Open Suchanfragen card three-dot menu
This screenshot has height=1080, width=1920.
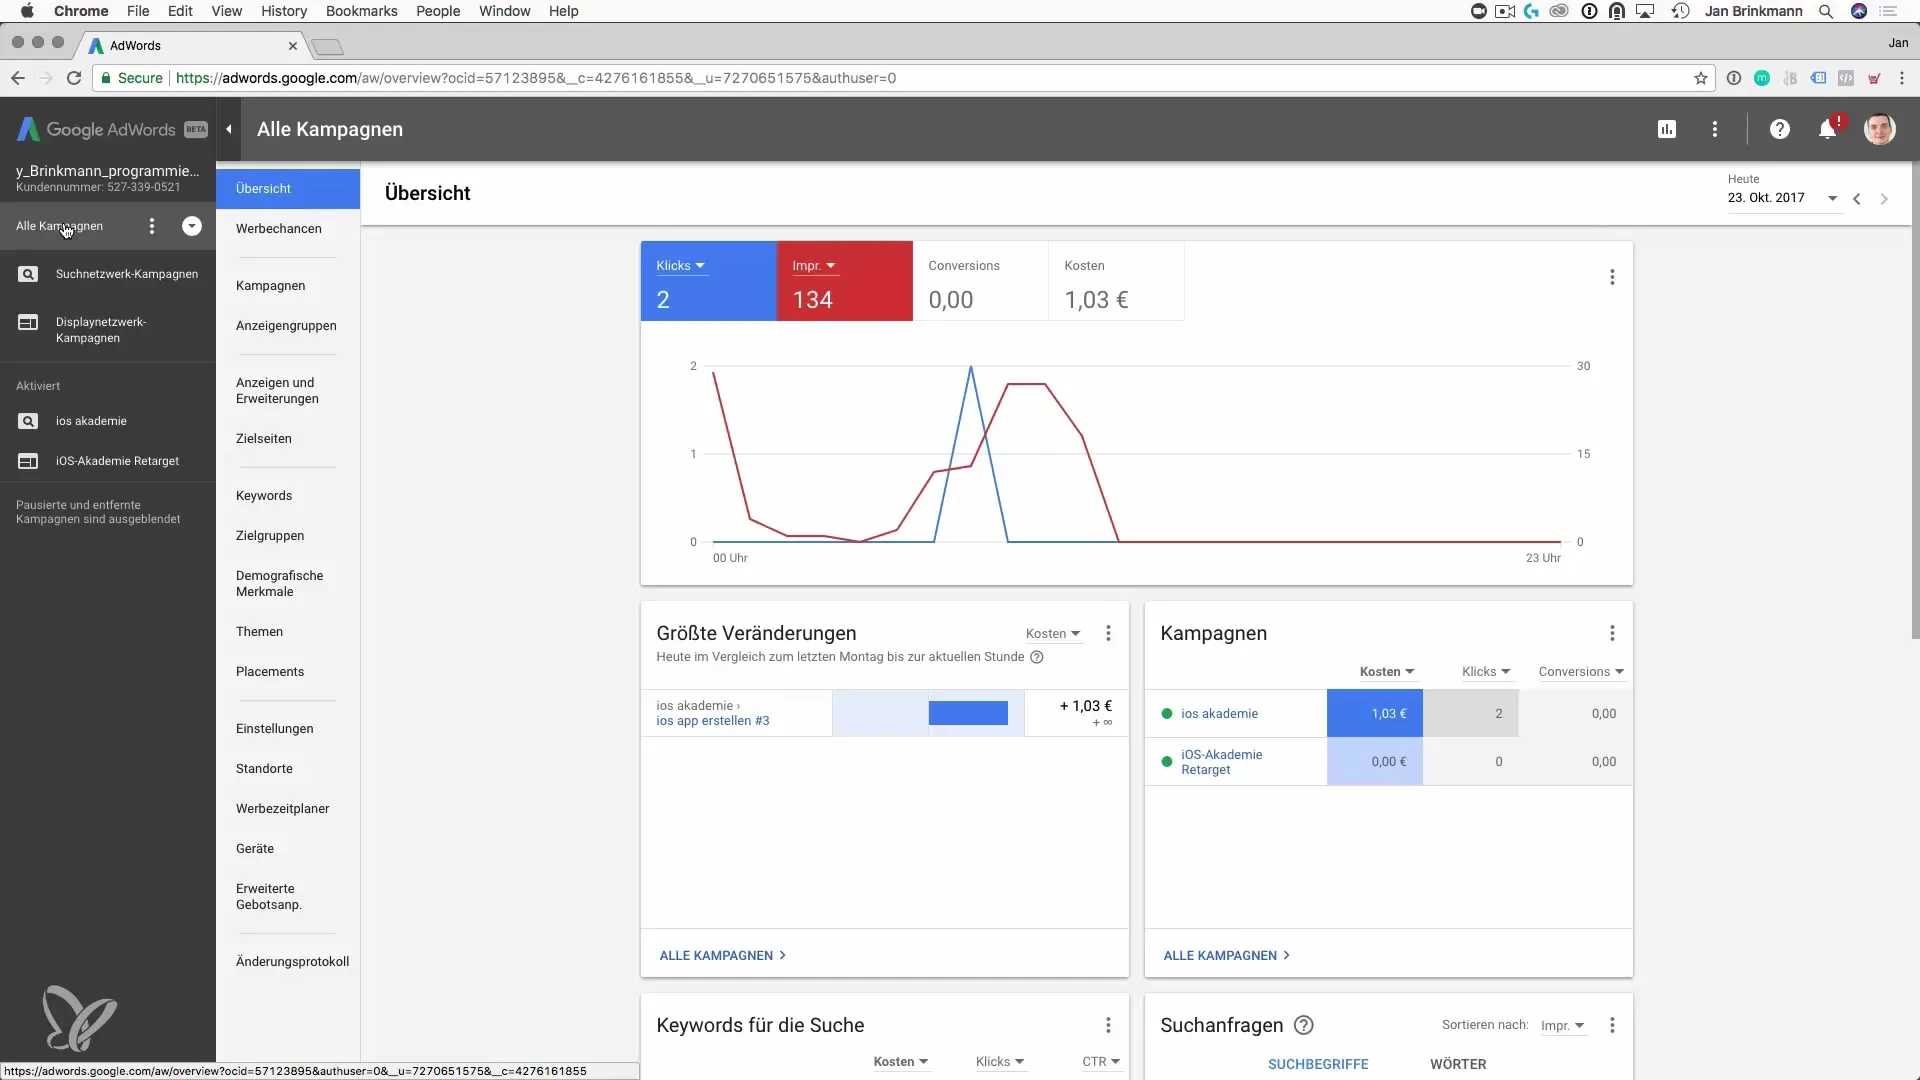coord(1612,1025)
